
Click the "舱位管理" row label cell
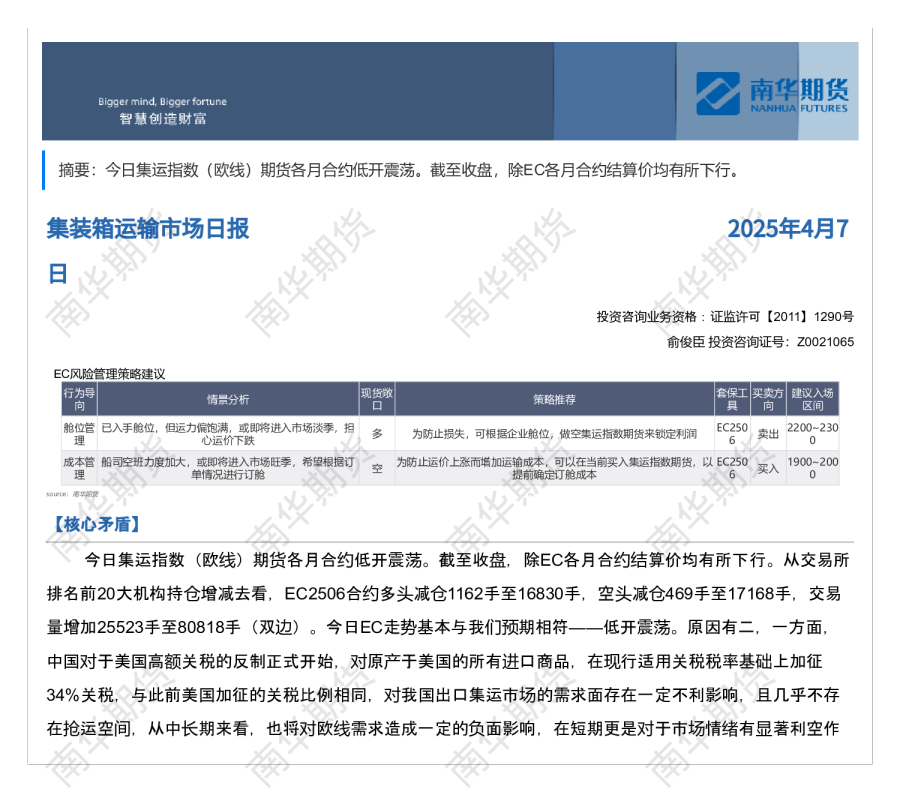click(79, 434)
